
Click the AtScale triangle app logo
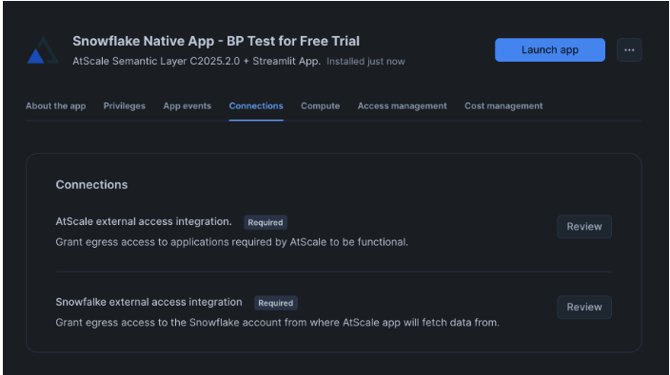pyautogui.click(x=43, y=50)
